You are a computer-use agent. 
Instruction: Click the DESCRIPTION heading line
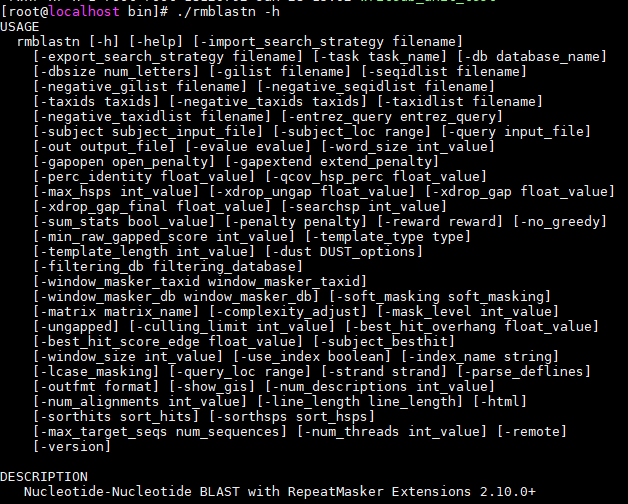pyautogui.click(x=44, y=477)
